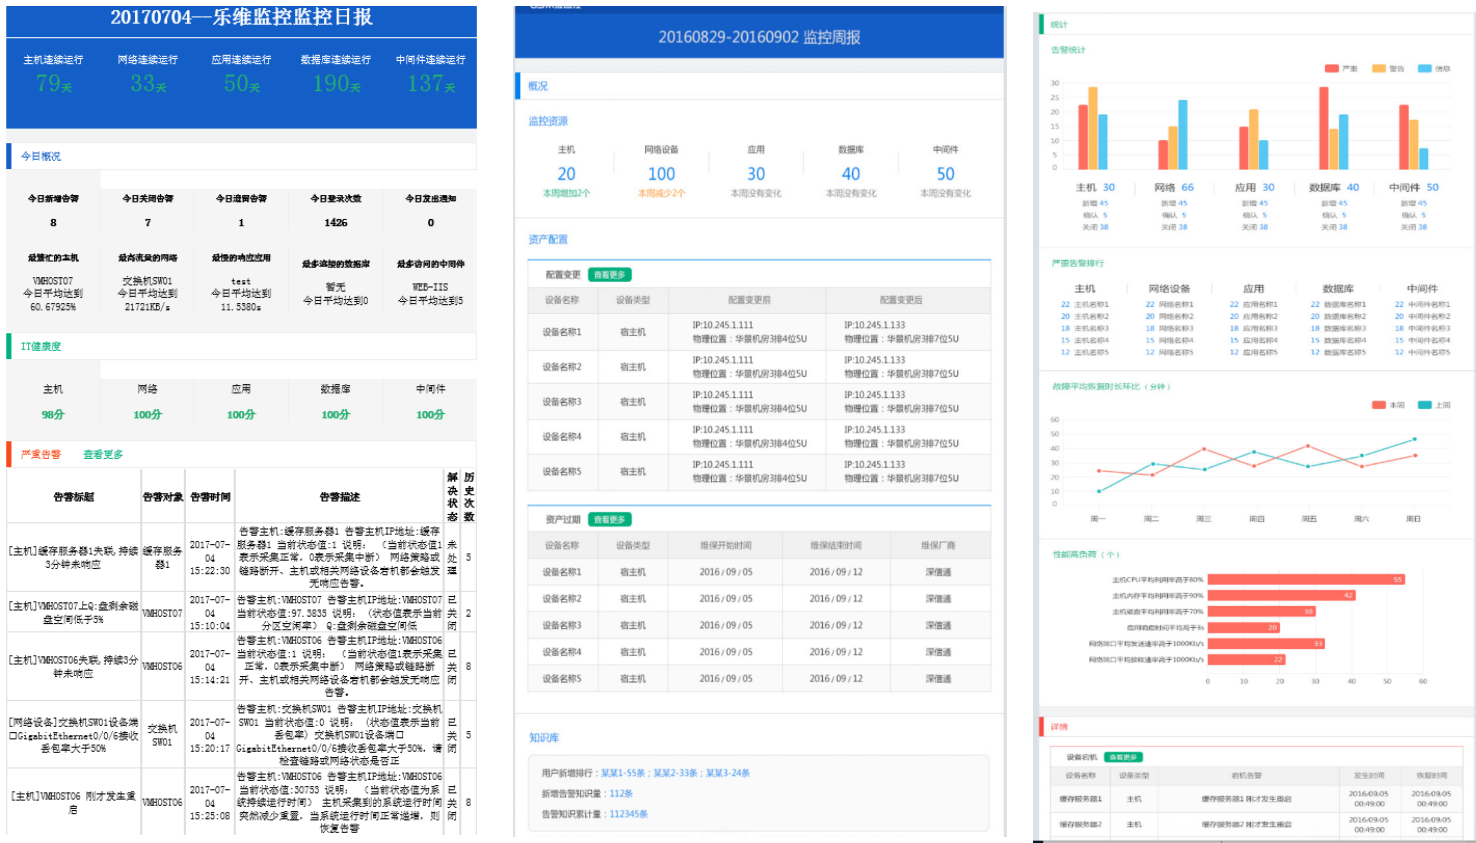Toggle the teal 上周 legend swatch
This screenshot has width=1476, height=843.
click(1425, 405)
